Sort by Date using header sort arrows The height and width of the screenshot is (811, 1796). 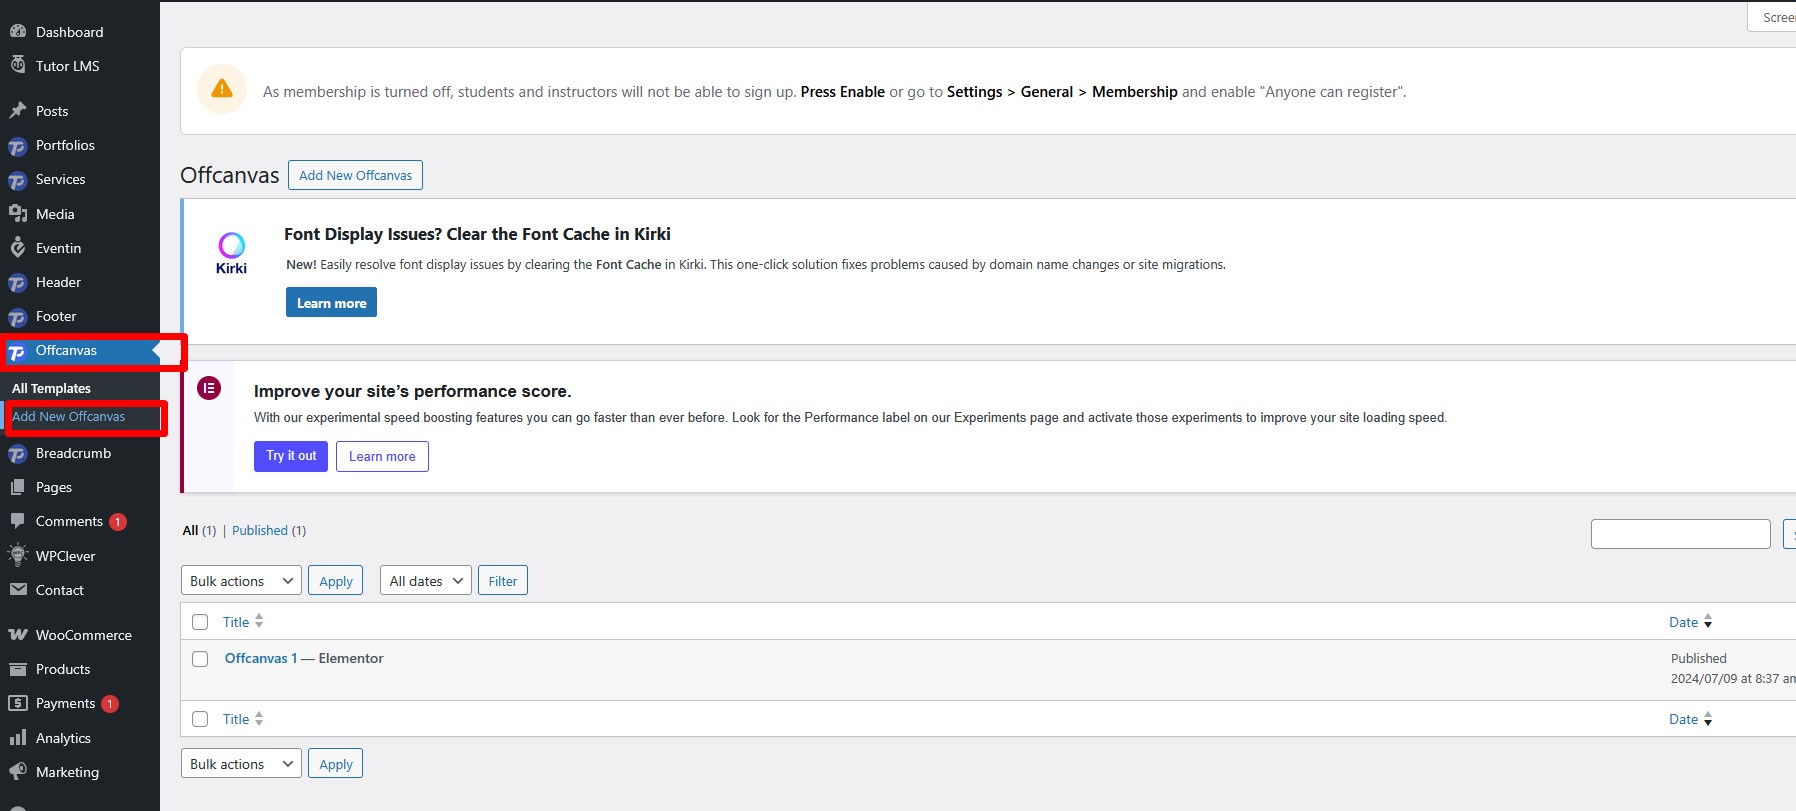(1708, 622)
